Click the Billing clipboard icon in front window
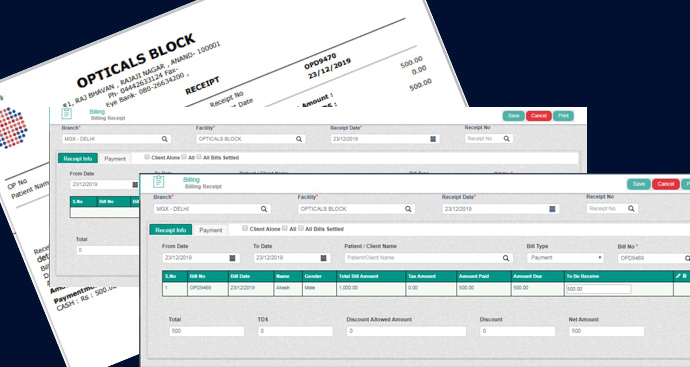This screenshot has height=367, width=690. coord(158,181)
